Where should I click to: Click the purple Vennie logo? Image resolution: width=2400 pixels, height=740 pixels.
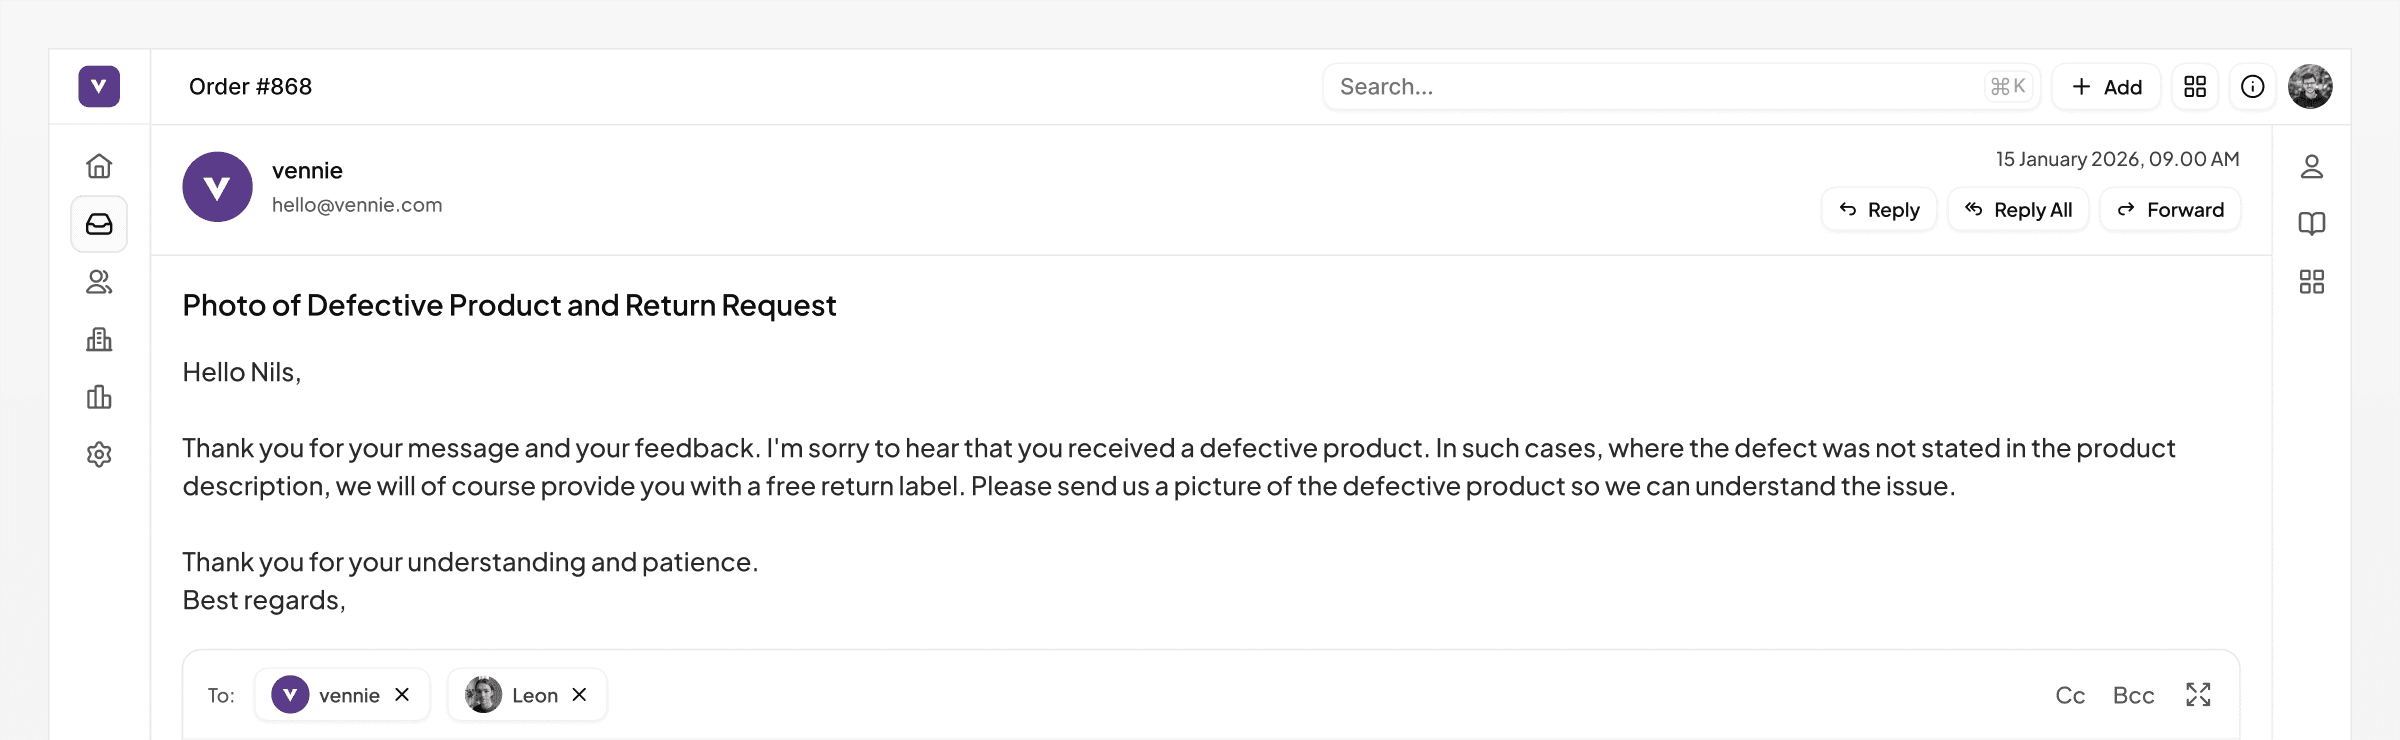click(99, 87)
